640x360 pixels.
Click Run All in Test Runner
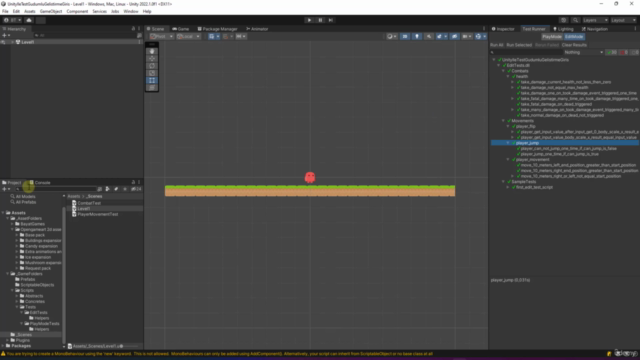click(497, 45)
